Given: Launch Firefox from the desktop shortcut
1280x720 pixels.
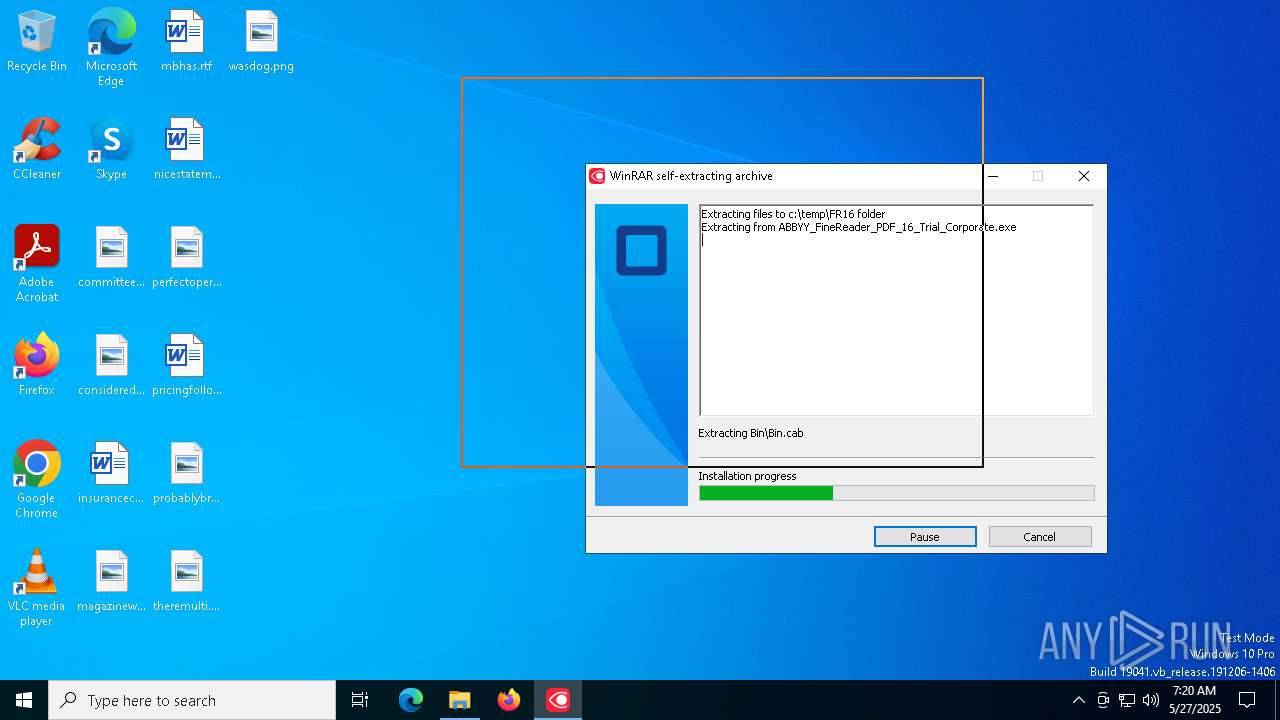Looking at the screenshot, I should pos(37,366).
